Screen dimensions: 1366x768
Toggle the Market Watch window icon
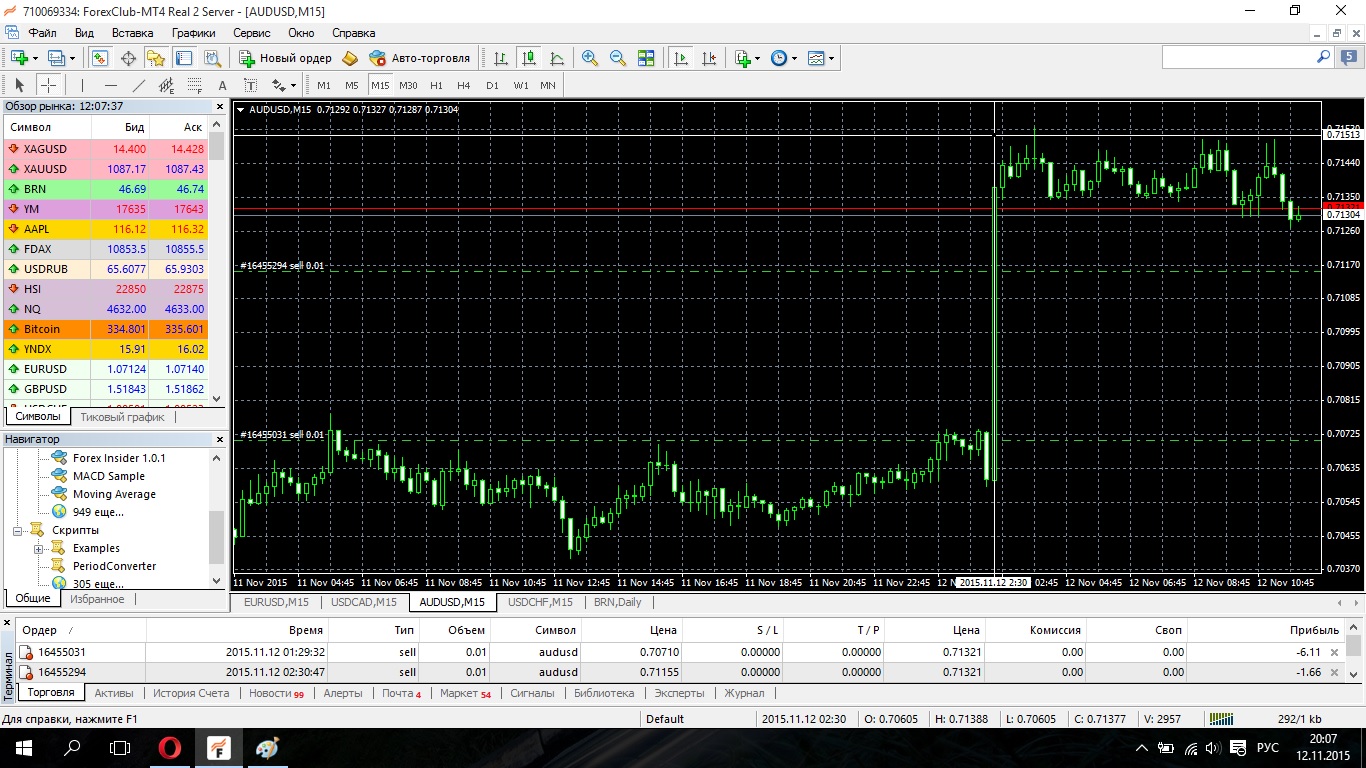(x=100, y=58)
